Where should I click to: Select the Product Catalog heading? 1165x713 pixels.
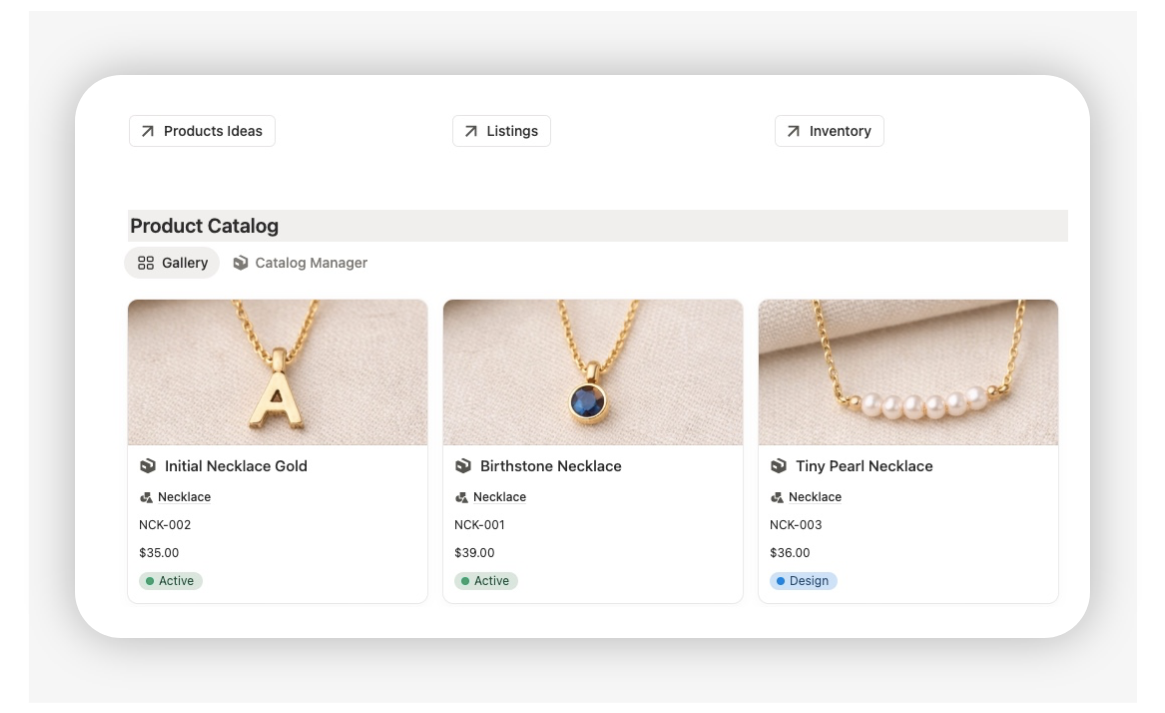pos(204,226)
